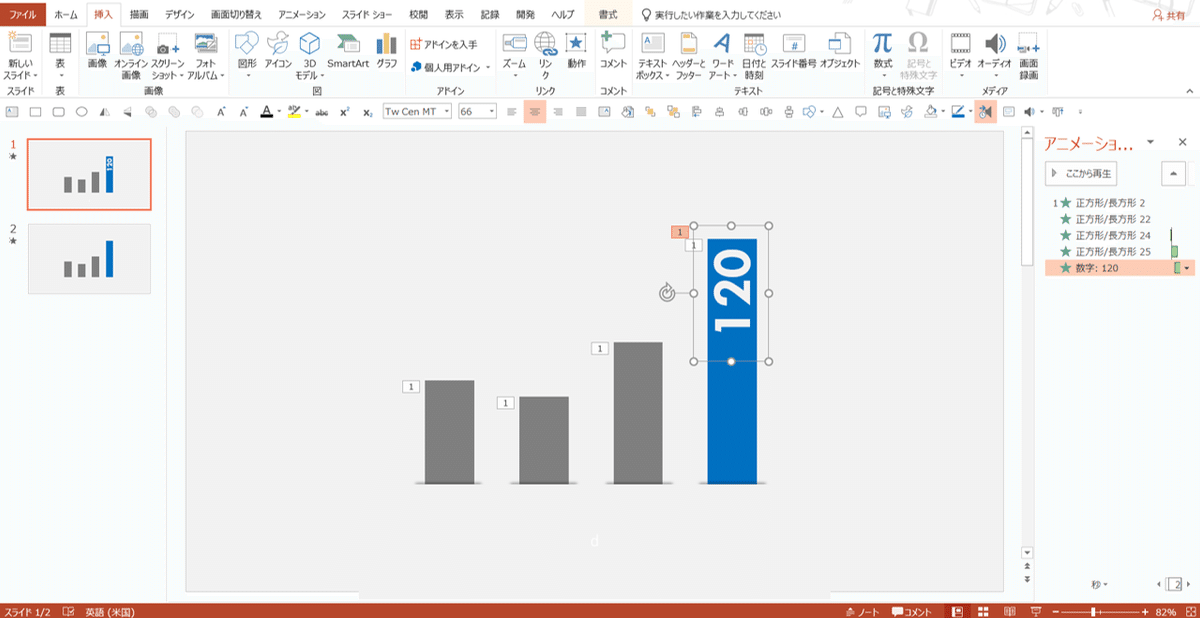Open the Tw Cen MT font dropdown
The image size is (1200, 618).
tap(447, 112)
